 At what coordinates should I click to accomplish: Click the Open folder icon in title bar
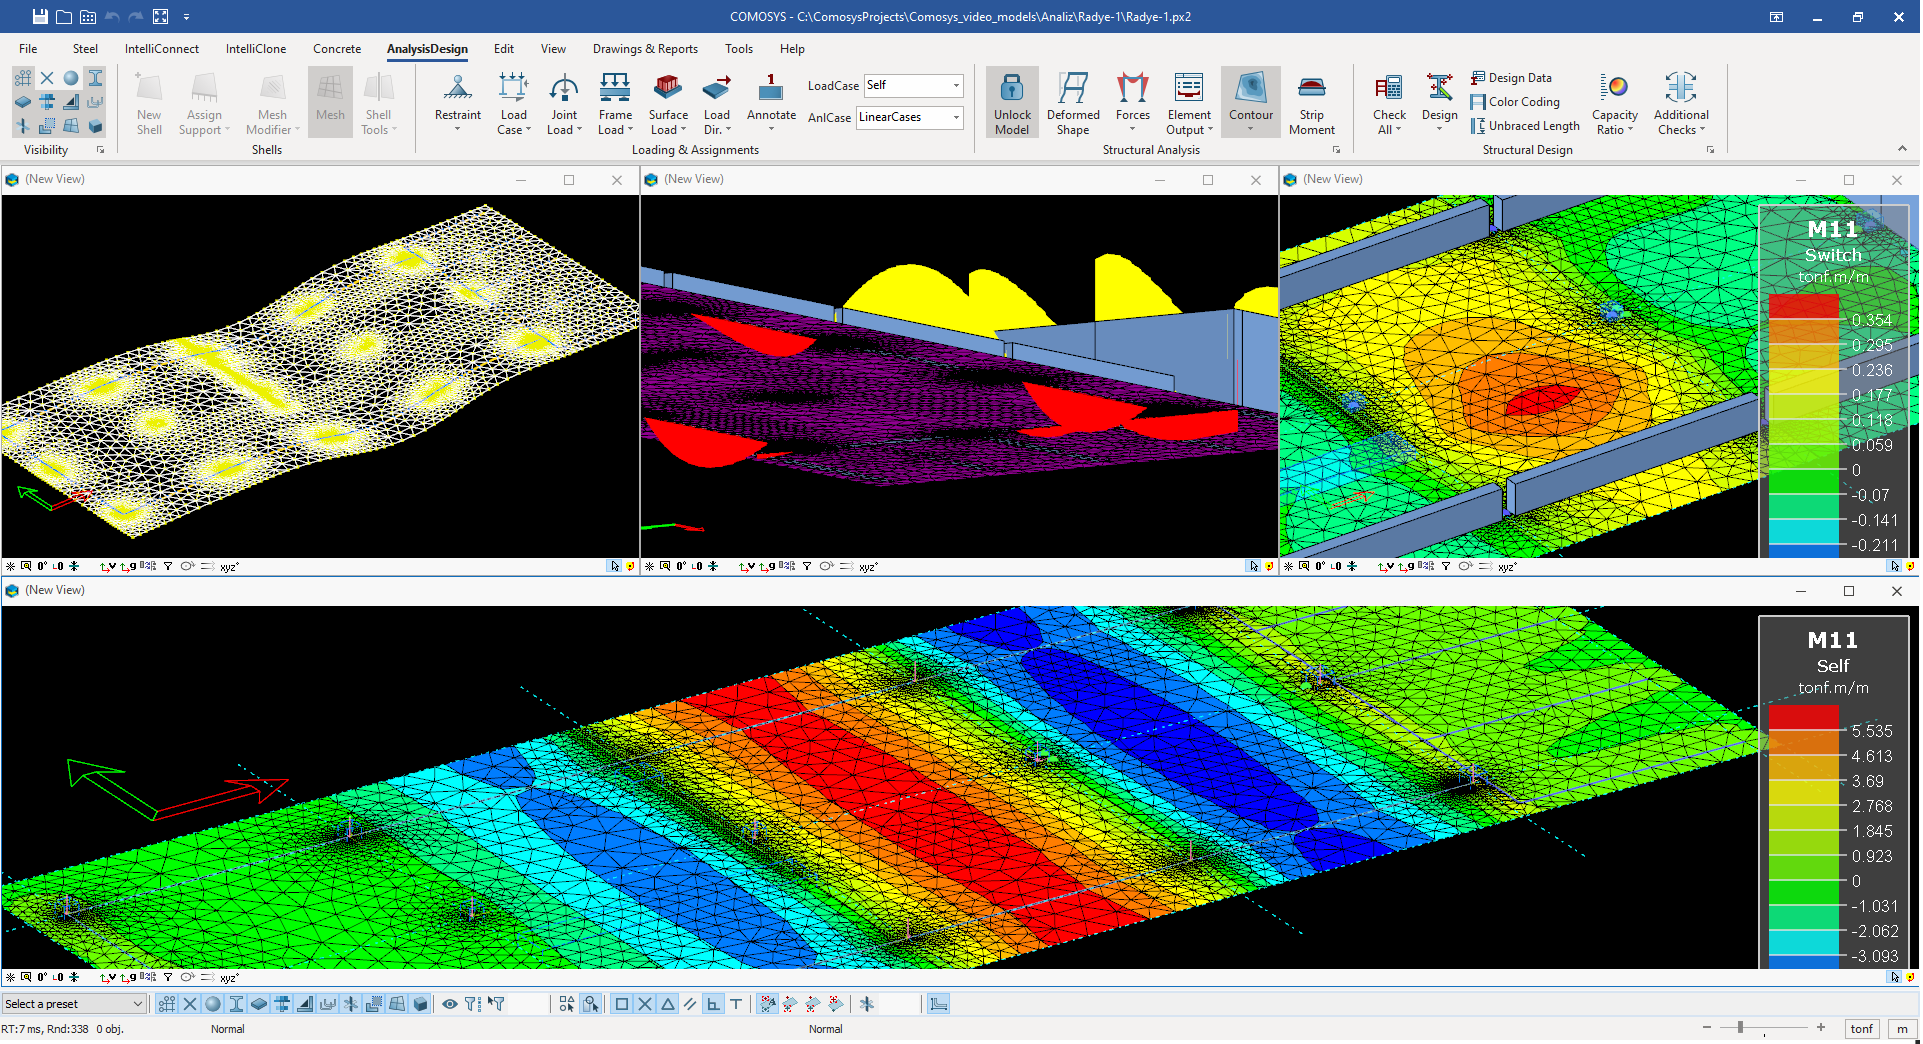coord(64,16)
